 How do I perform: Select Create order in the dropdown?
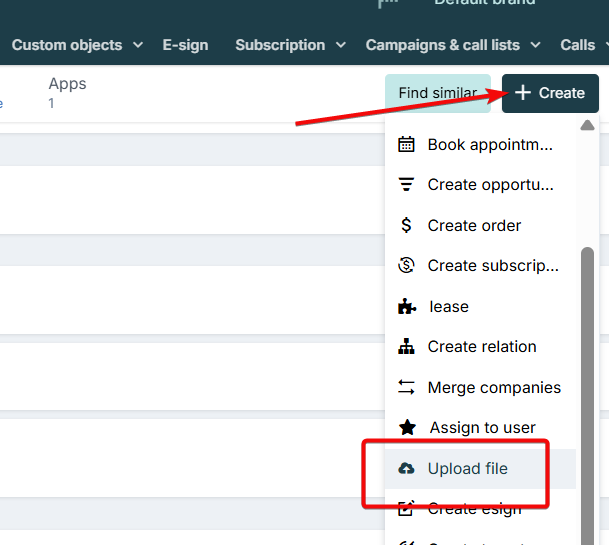click(x=480, y=225)
